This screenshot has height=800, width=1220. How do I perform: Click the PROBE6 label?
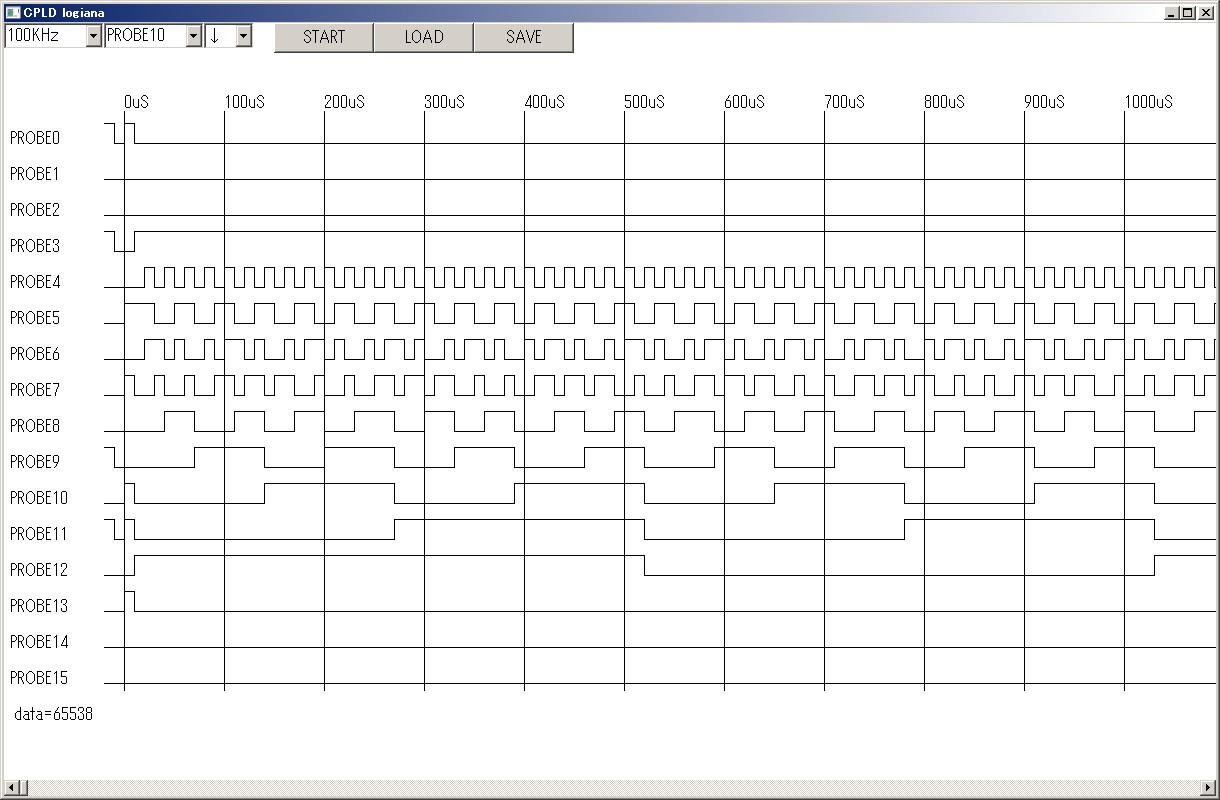[x=35, y=354]
